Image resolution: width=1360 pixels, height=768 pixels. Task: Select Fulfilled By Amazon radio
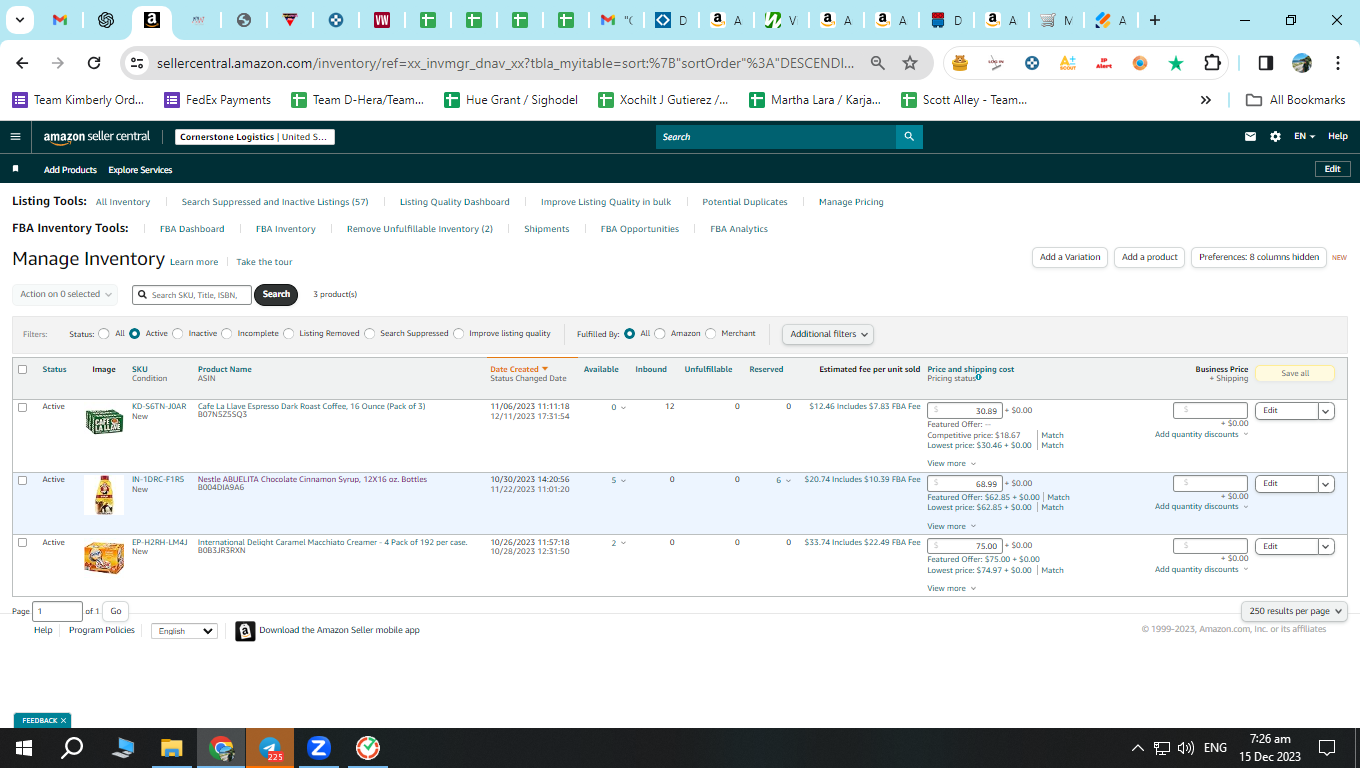pos(660,334)
